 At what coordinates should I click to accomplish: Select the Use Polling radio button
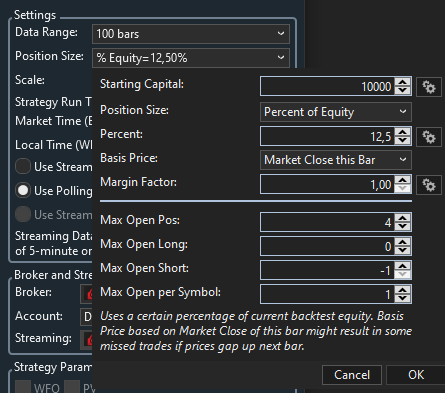tap(23, 190)
